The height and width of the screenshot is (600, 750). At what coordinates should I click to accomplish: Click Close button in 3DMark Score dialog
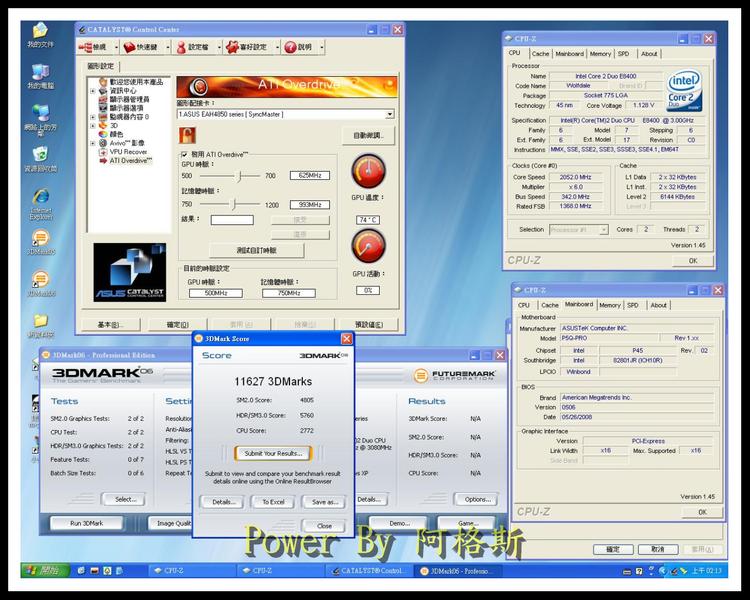(324, 525)
